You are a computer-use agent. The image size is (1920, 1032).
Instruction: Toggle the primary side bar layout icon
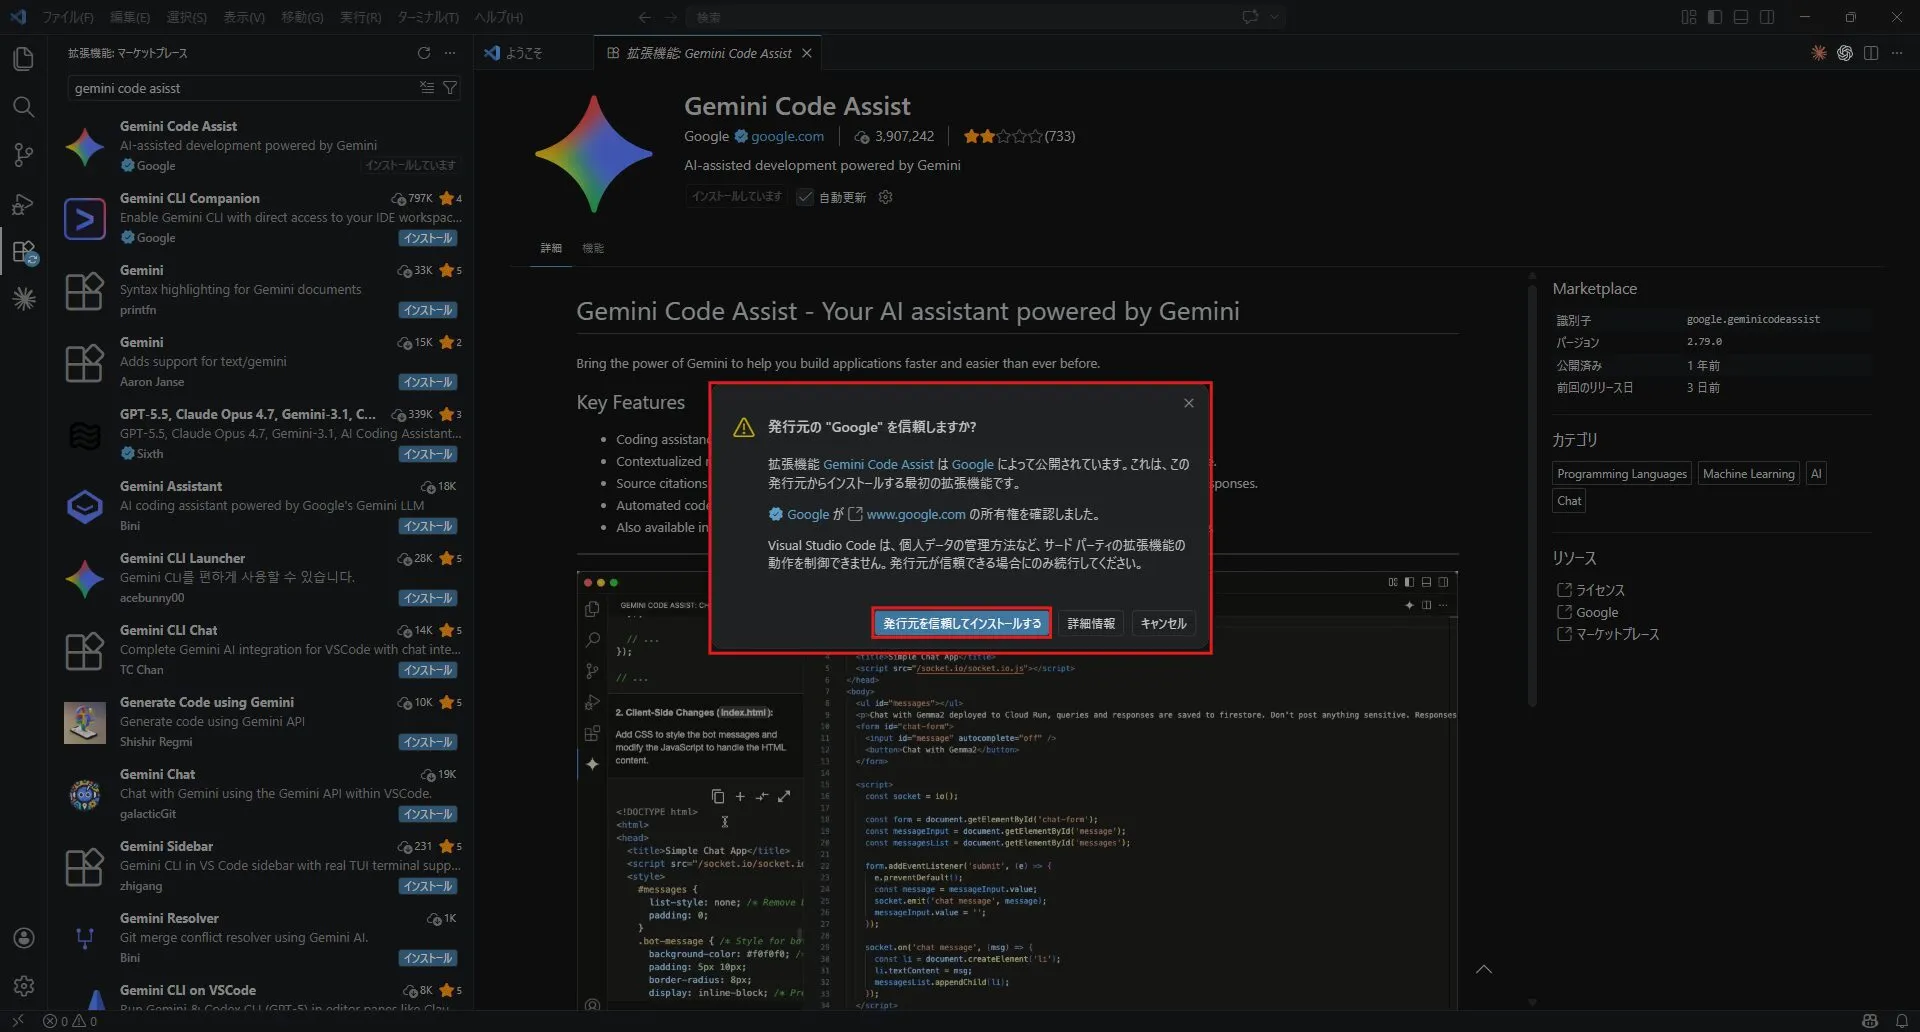pyautogui.click(x=1715, y=17)
